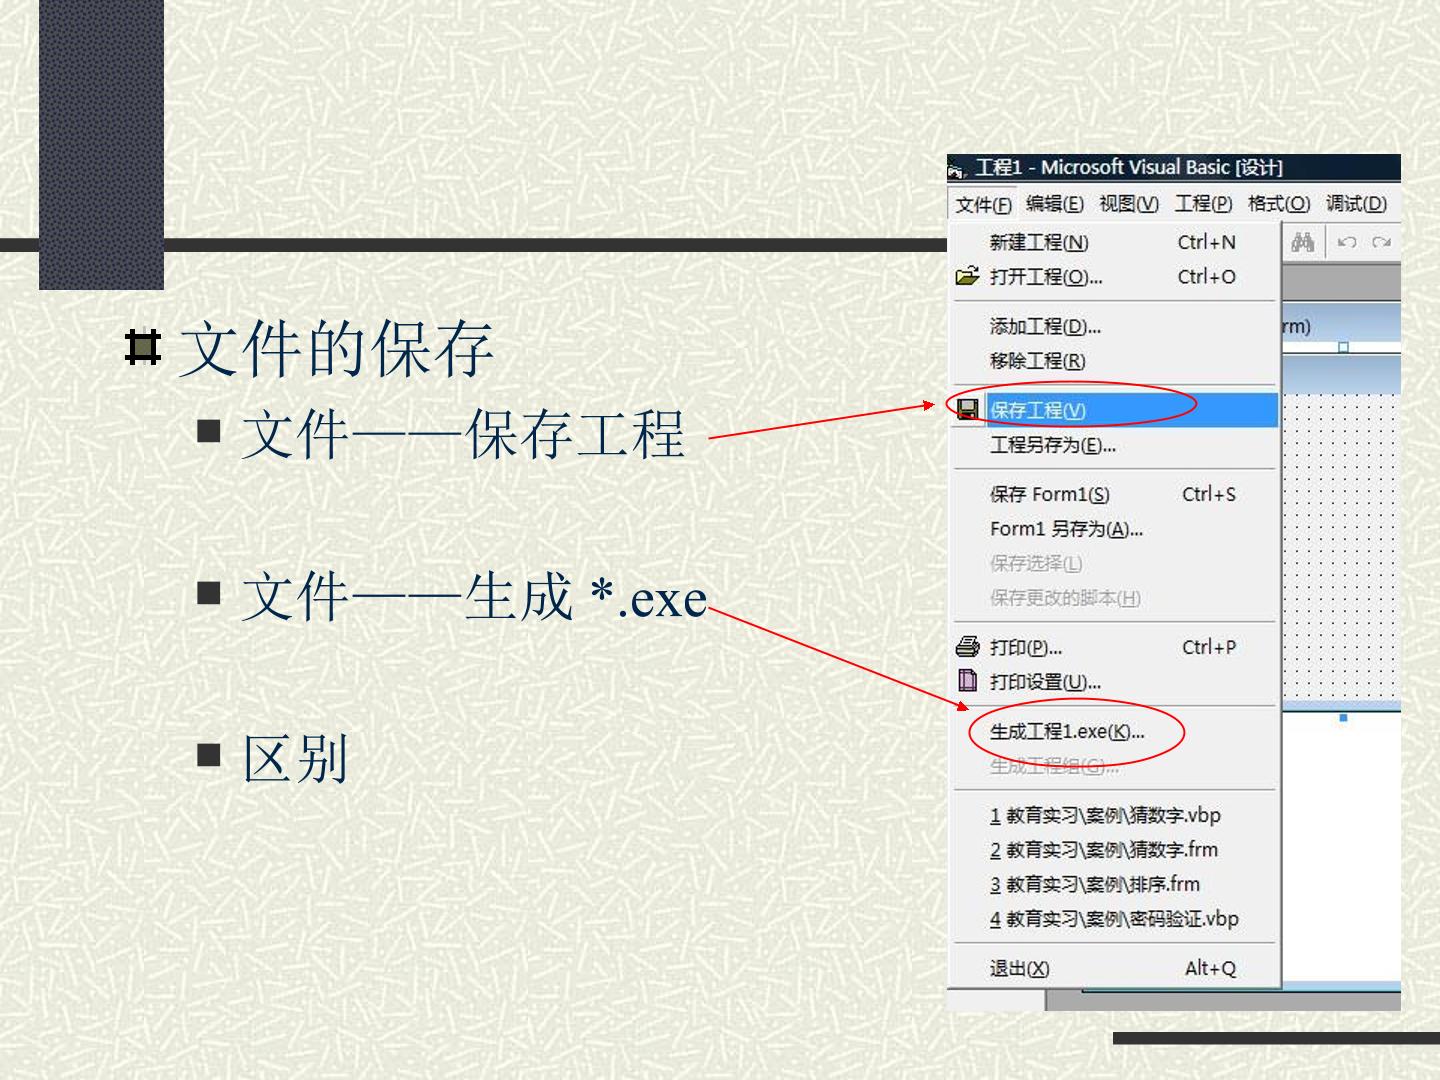
Task: Click the form's bottom-edge blue sizing handle
Action: 1343,717
